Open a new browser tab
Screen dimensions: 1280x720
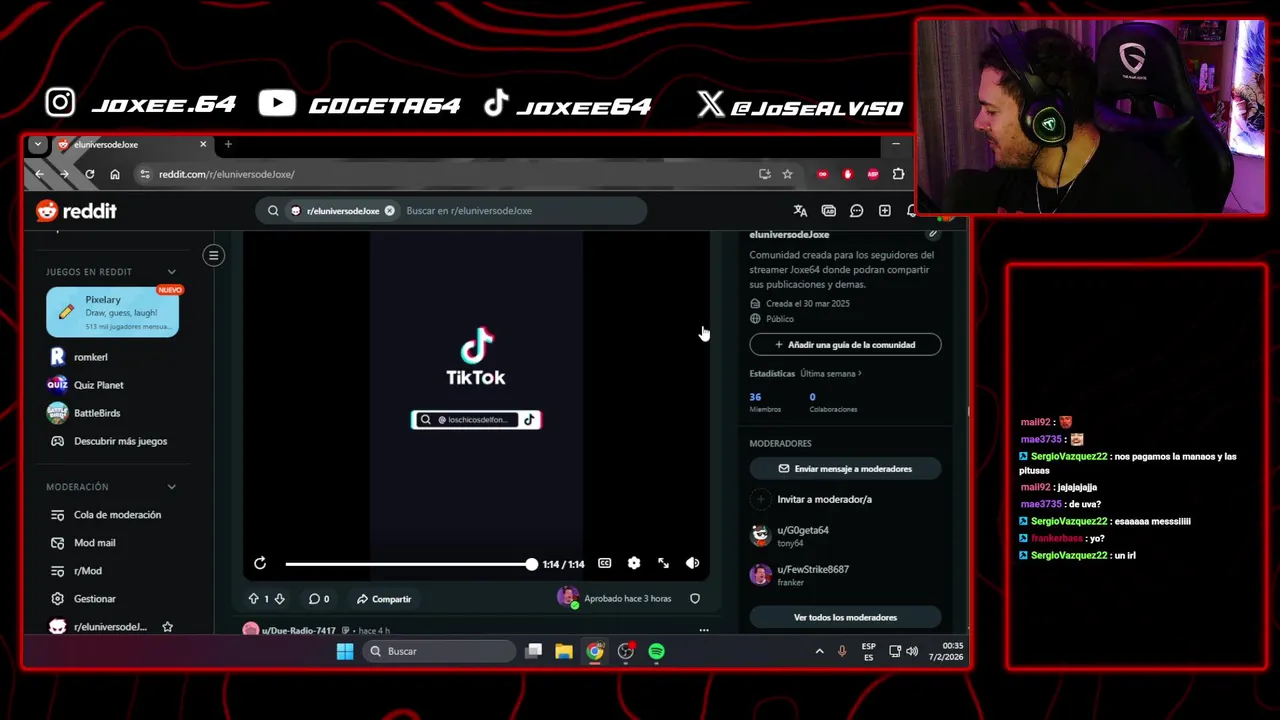[x=228, y=145]
